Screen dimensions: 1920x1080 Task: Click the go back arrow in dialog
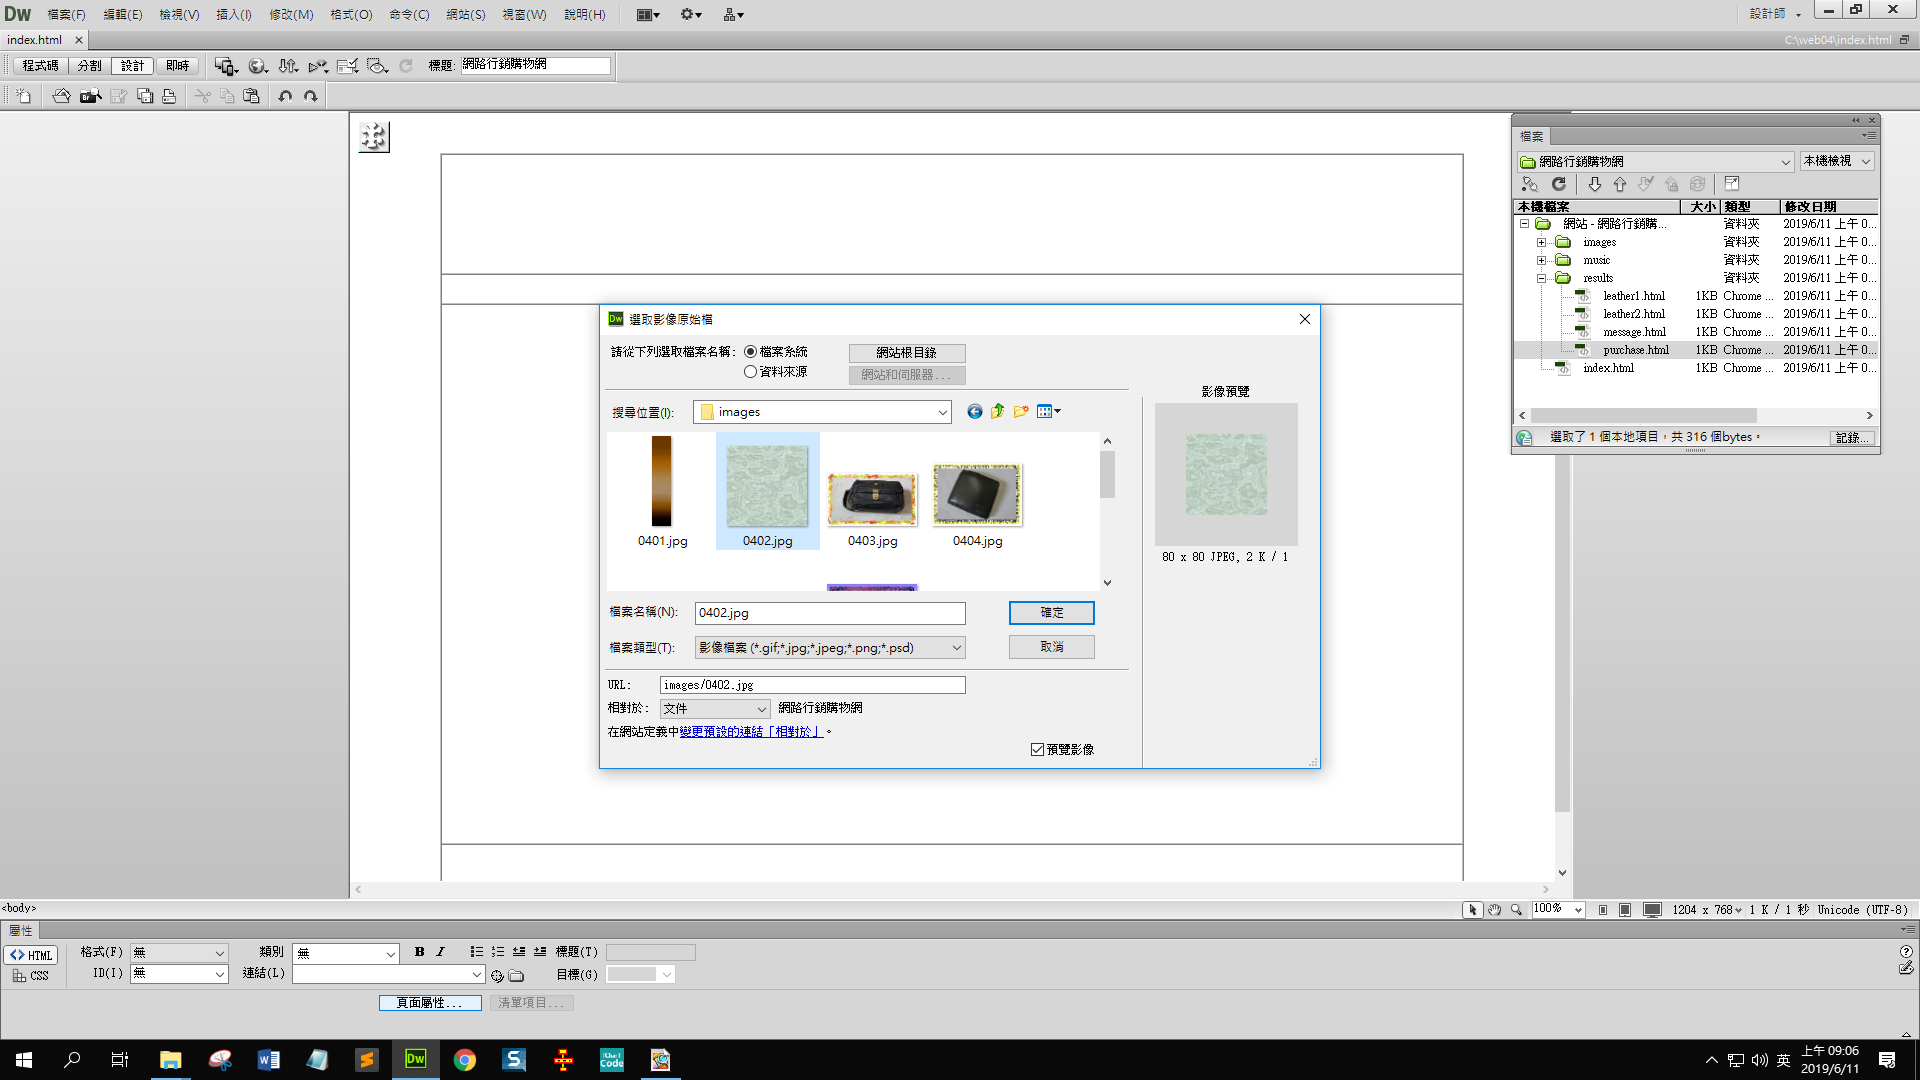tap(974, 412)
